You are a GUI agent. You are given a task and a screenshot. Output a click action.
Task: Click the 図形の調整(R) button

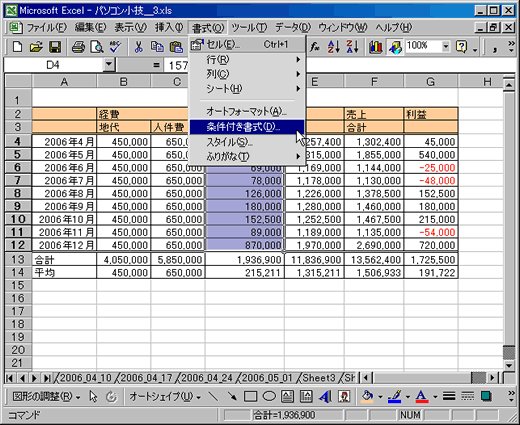click(46, 396)
